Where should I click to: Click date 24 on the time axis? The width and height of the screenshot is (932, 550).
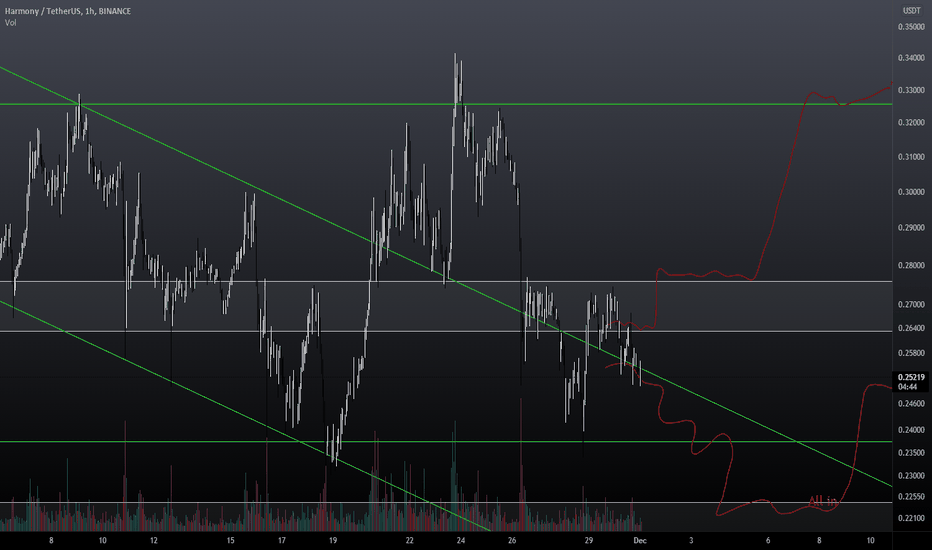(461, 540)
